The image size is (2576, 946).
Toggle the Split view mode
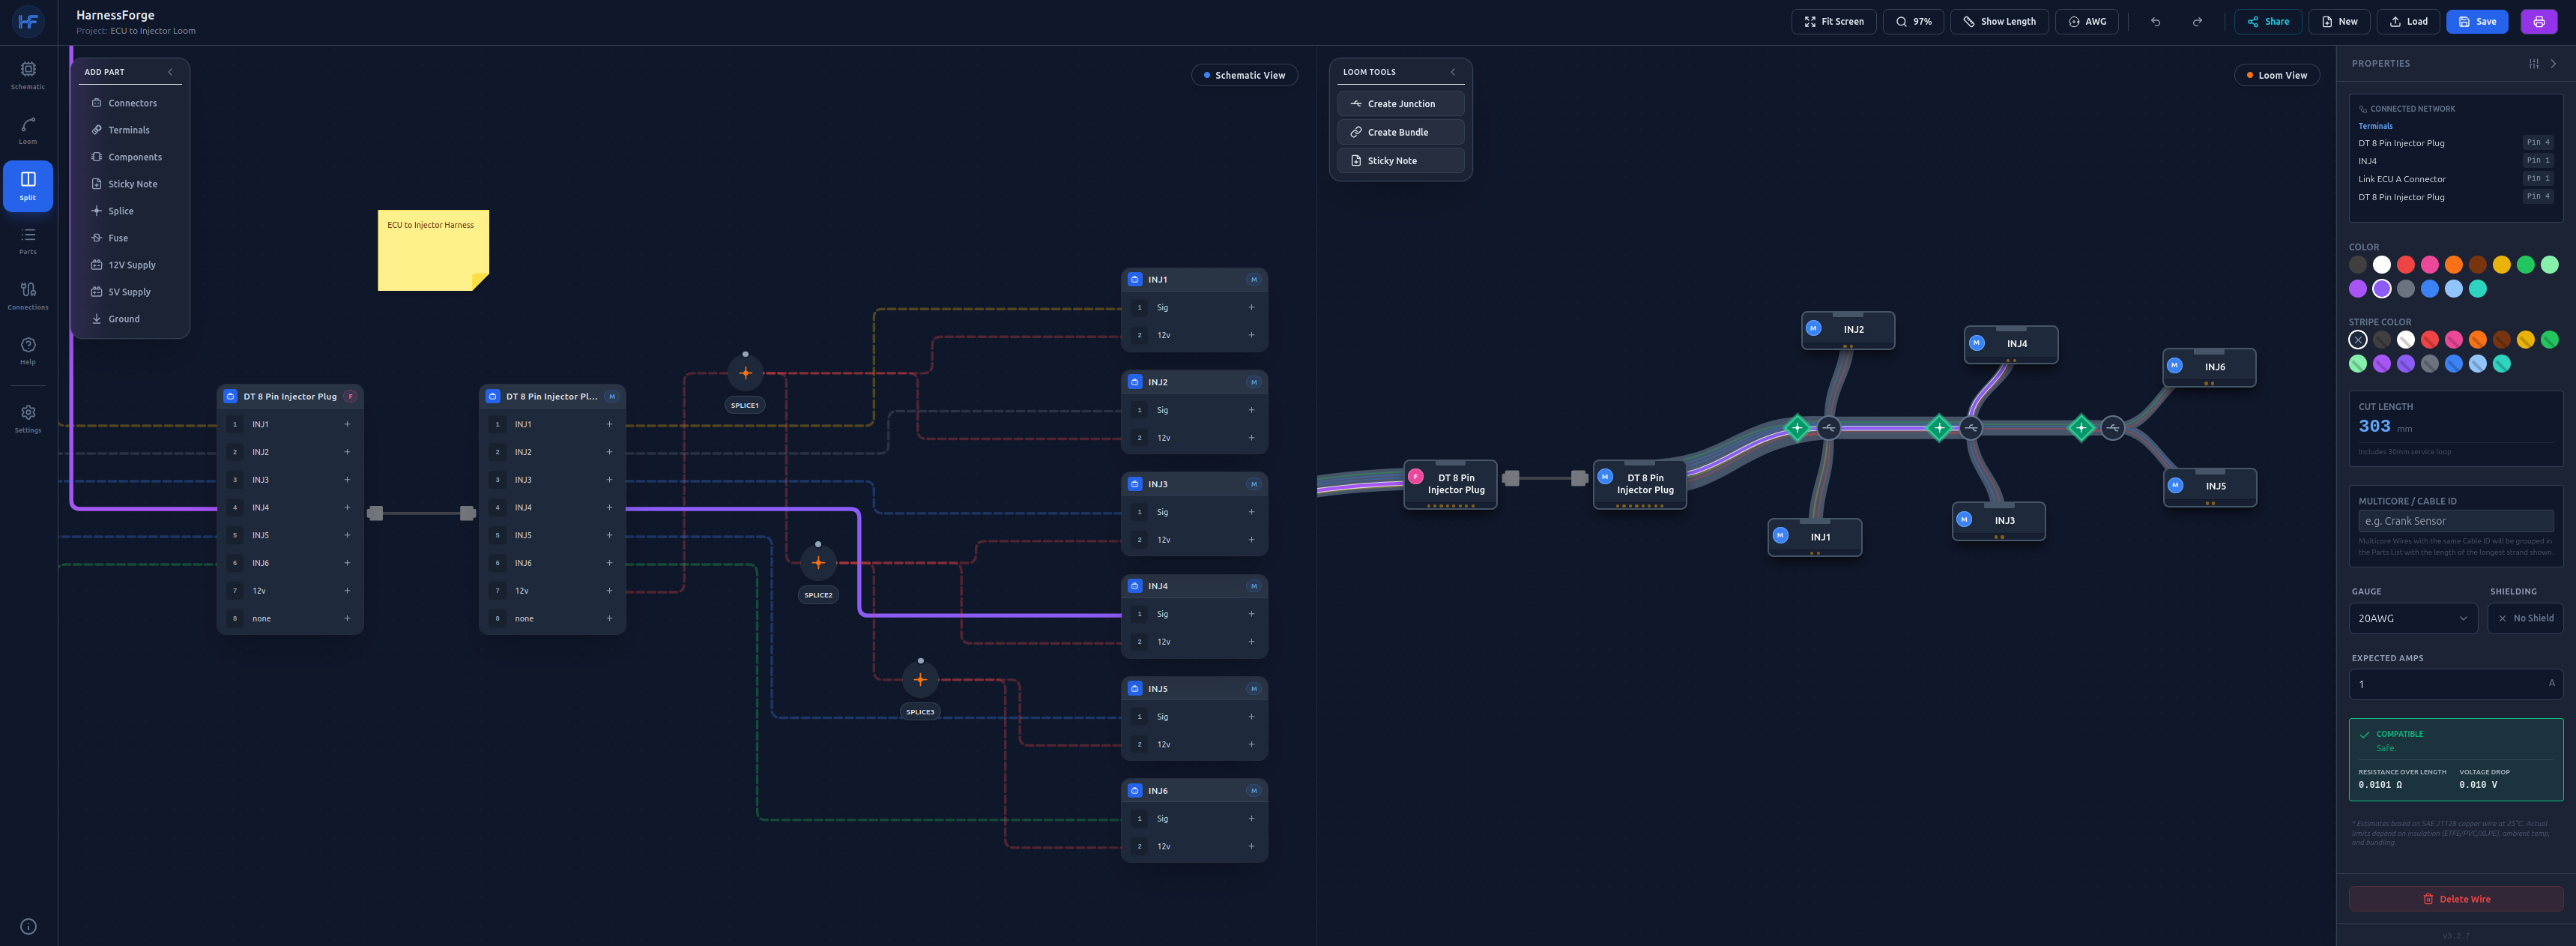28,186
